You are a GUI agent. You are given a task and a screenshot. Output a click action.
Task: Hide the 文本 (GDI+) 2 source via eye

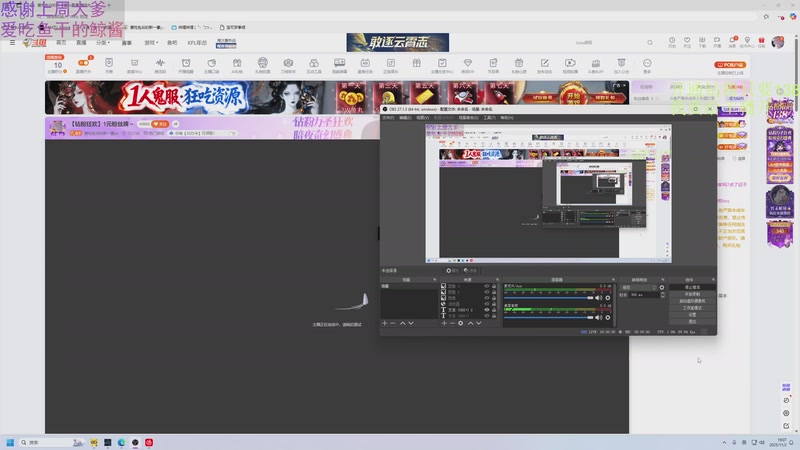[x=487, y=310]
